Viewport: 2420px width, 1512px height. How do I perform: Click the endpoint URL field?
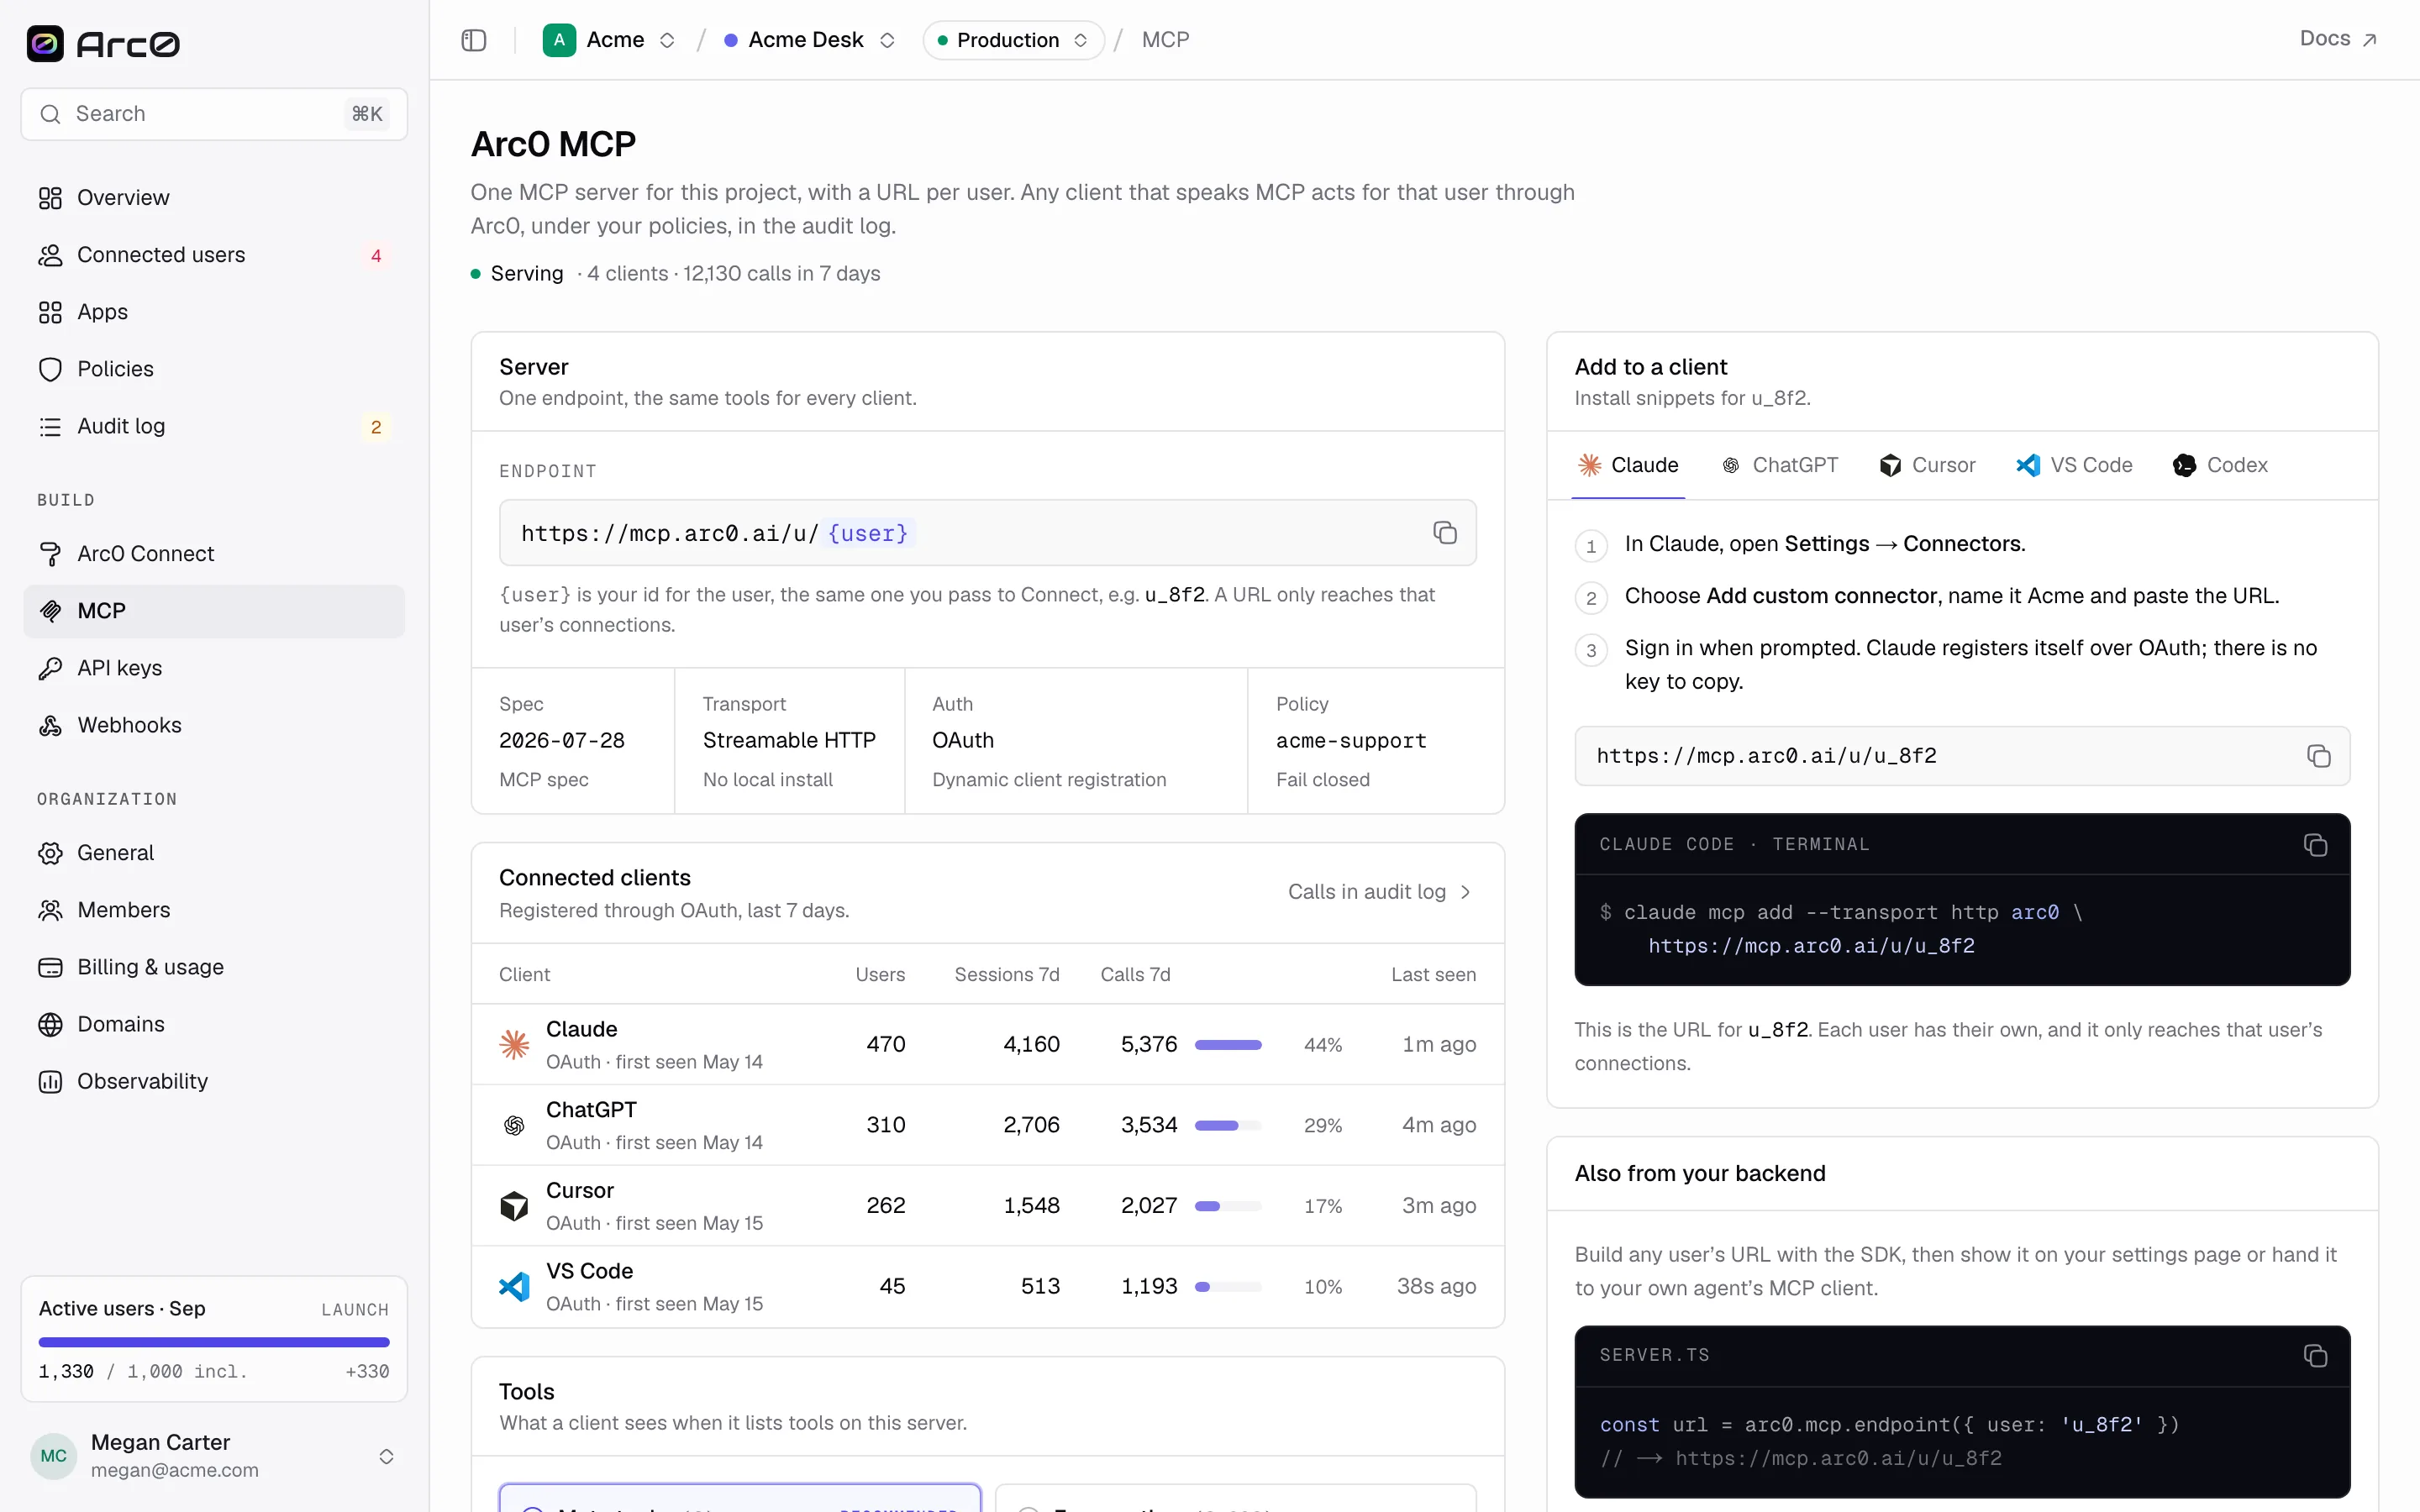click(988, 533)
